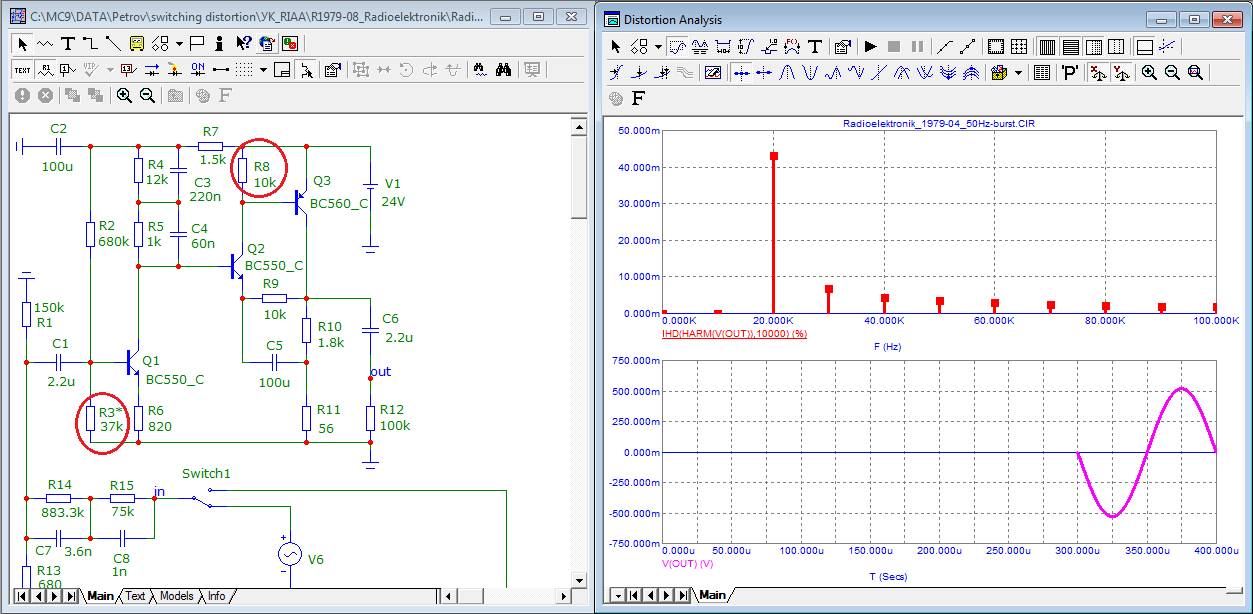
Task: Zoom out in Distortion Analysis plot
Action: click(1171, 72)
